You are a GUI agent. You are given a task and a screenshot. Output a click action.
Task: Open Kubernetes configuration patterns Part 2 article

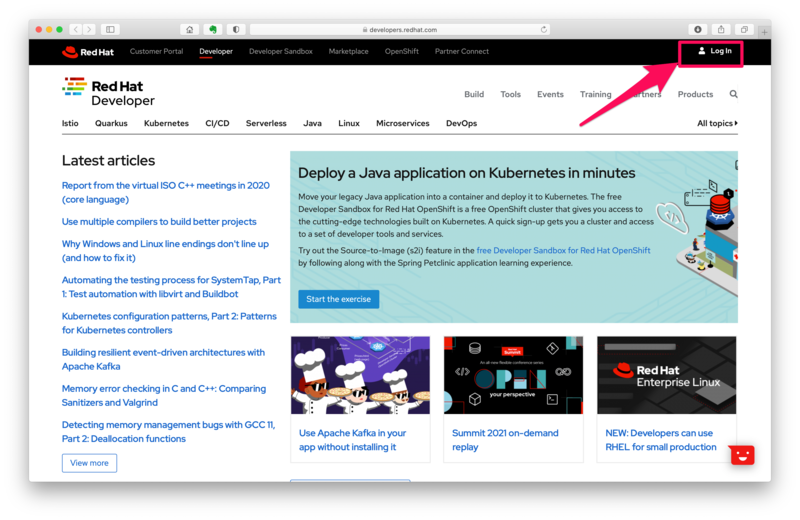pyautogui.click(x=169, y=323)
